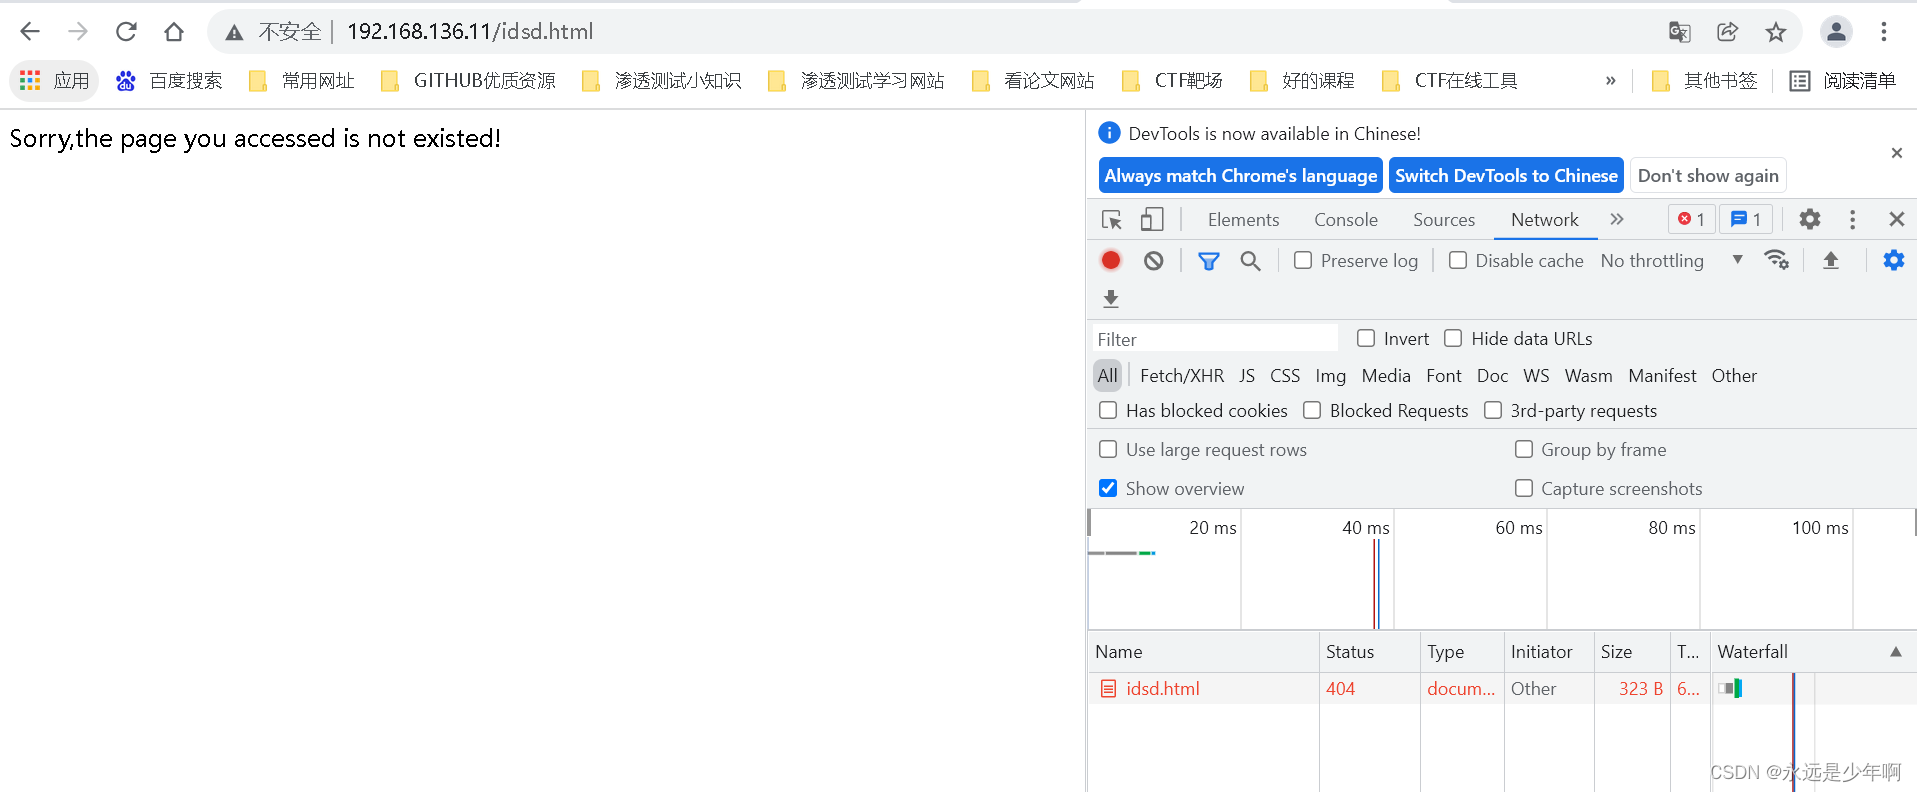
Task: Click the blue issues count badge
Action: (x=1746, y=219)
